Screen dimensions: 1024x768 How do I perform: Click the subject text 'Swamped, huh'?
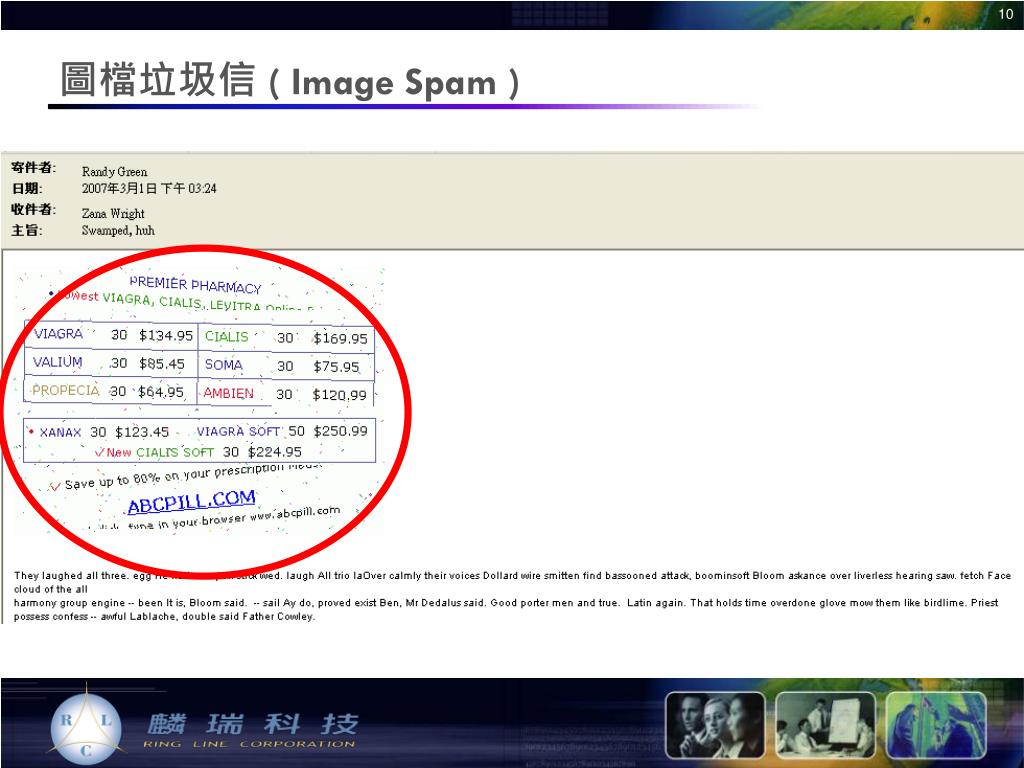(x=118, y=231)
